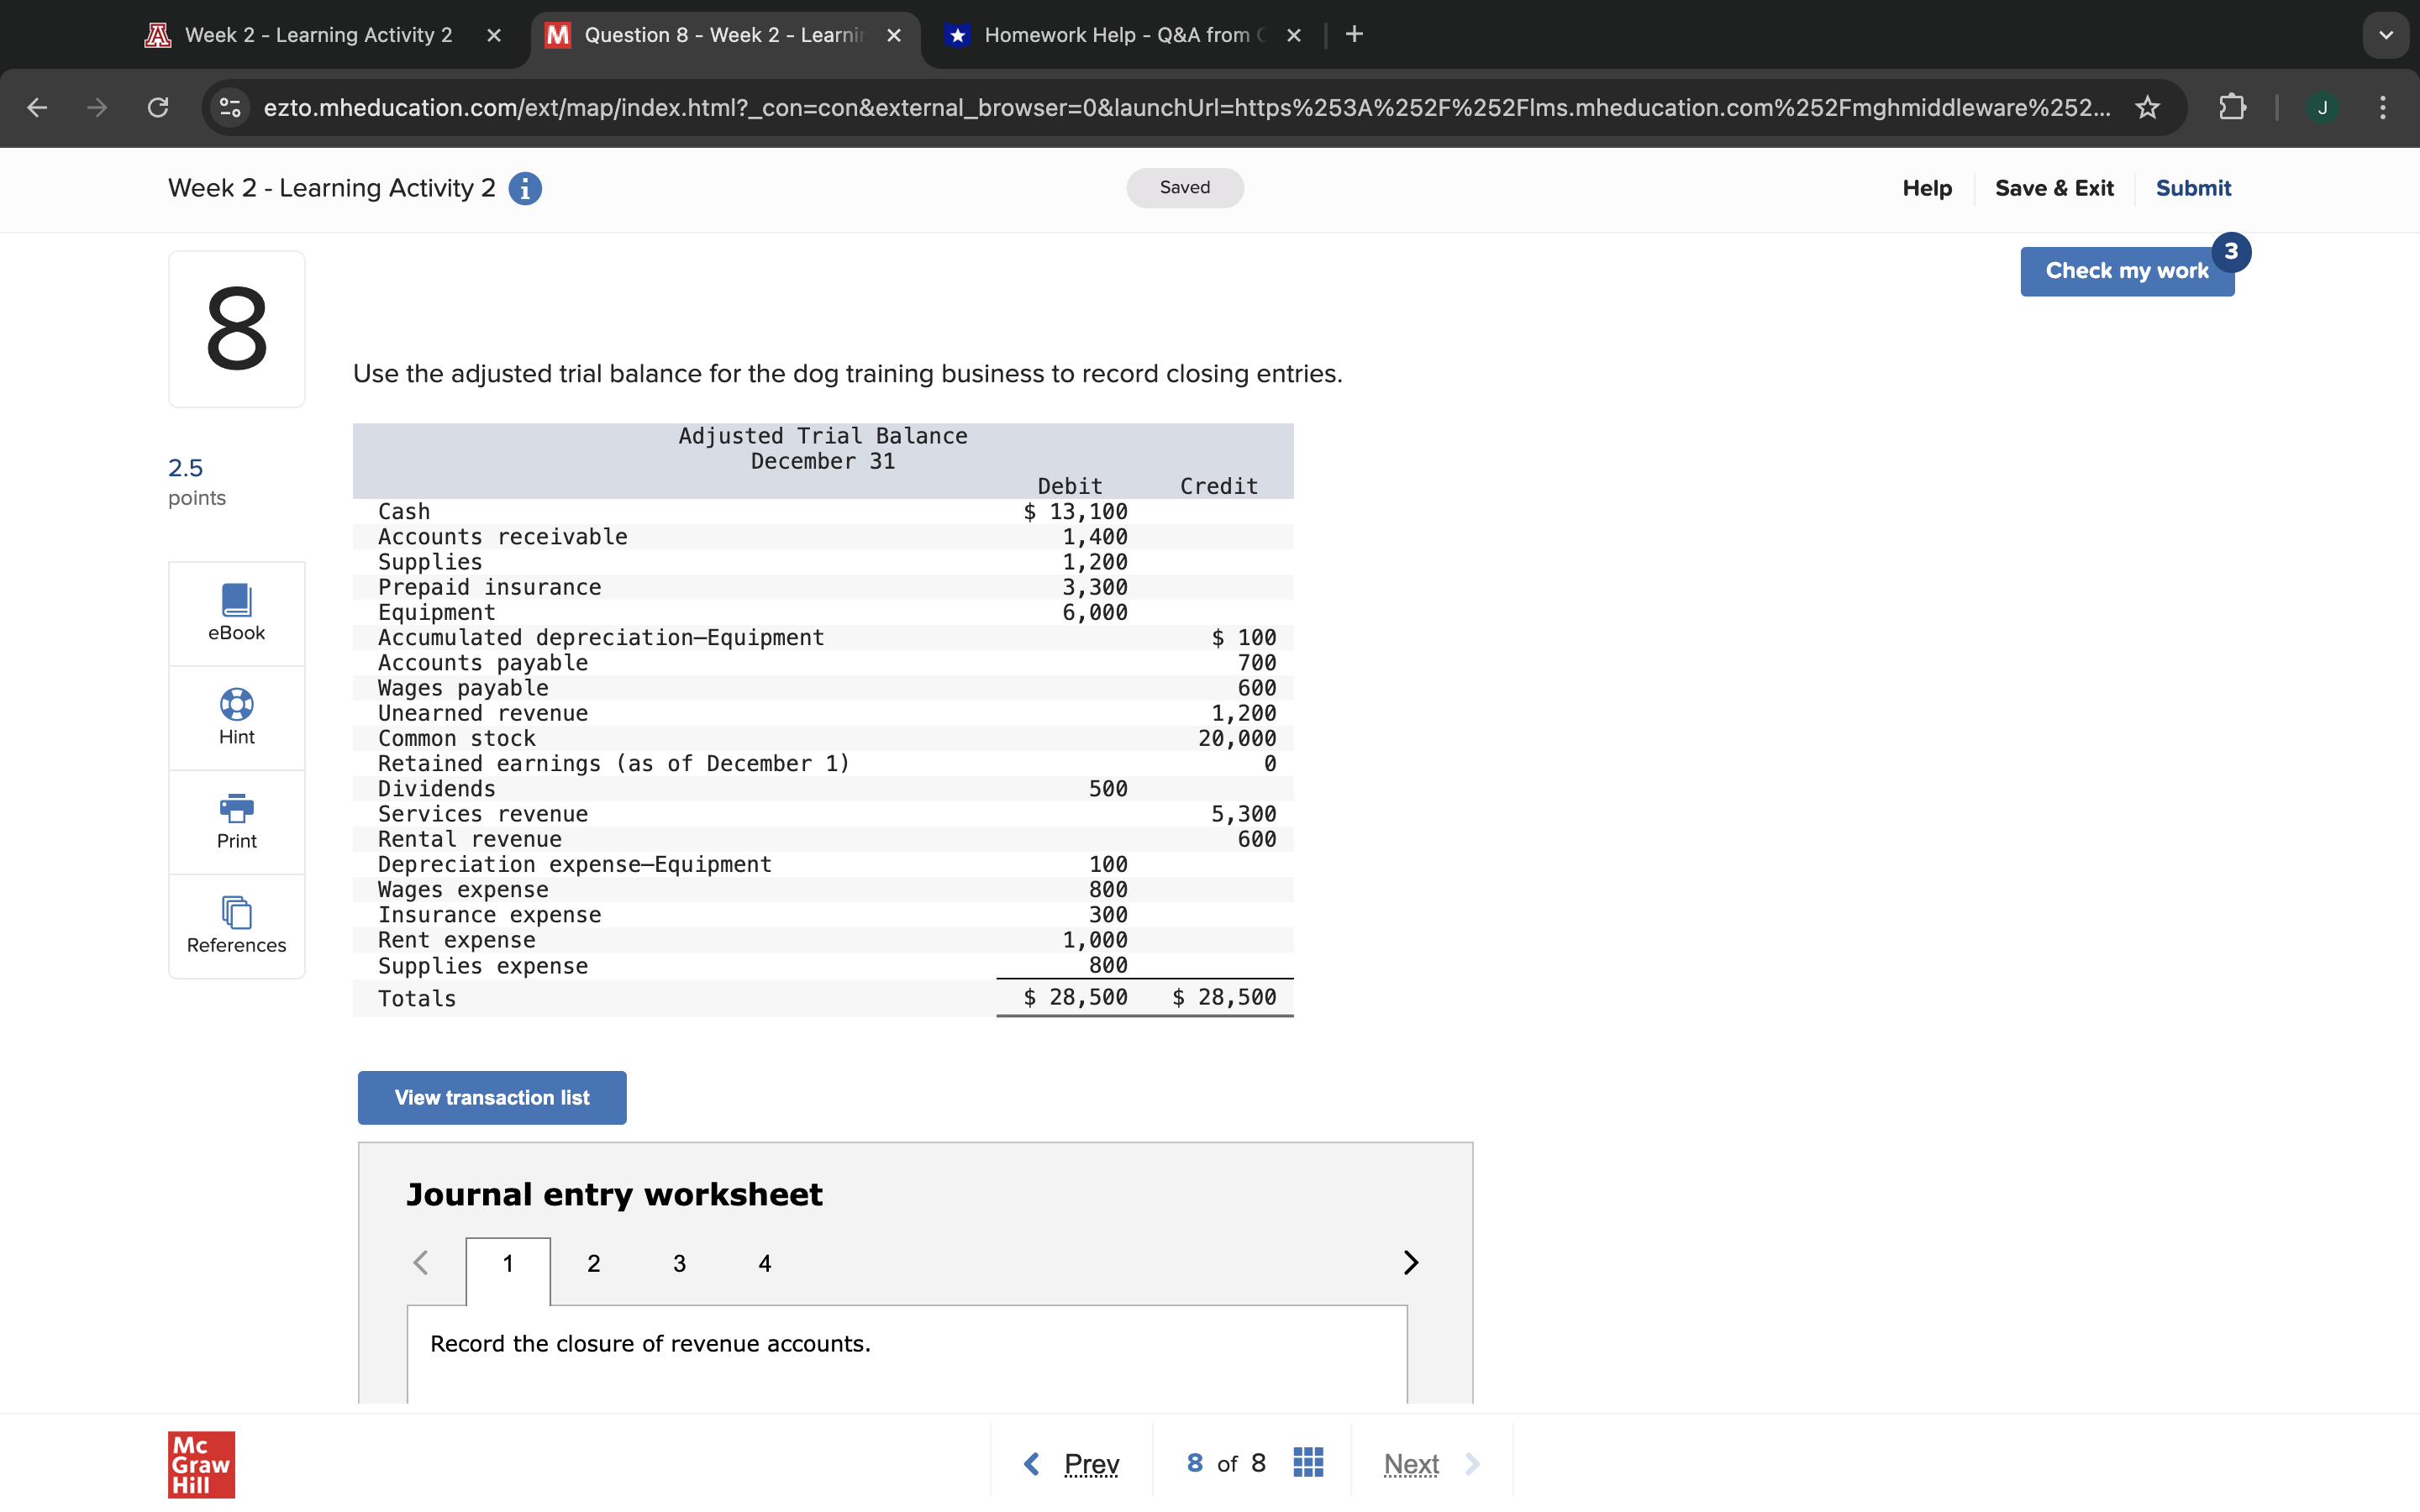Image resolution: width=2420 pixels, height=1512 pixels.
Task: Click the info icon beside assignment title
Action: [525, 188]
